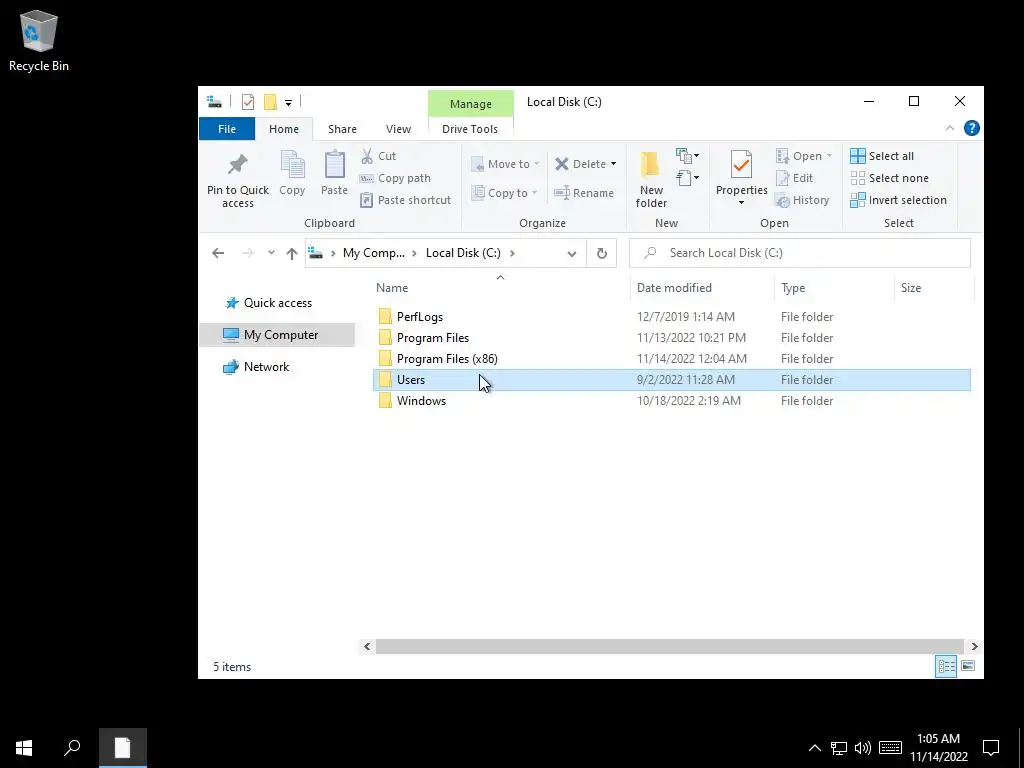1024x768 pixels.
Task: Open recent locations dropdown chevron
Action: (x=271, y=253)
